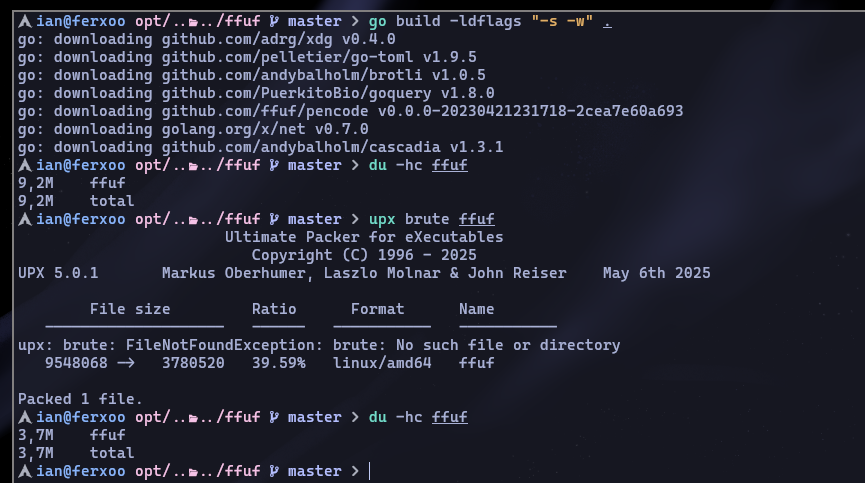This screenshot has height=483, width=865.
Task: Click the github.com/ffuf/pencode module path
Action: click(x=265, y=111)
